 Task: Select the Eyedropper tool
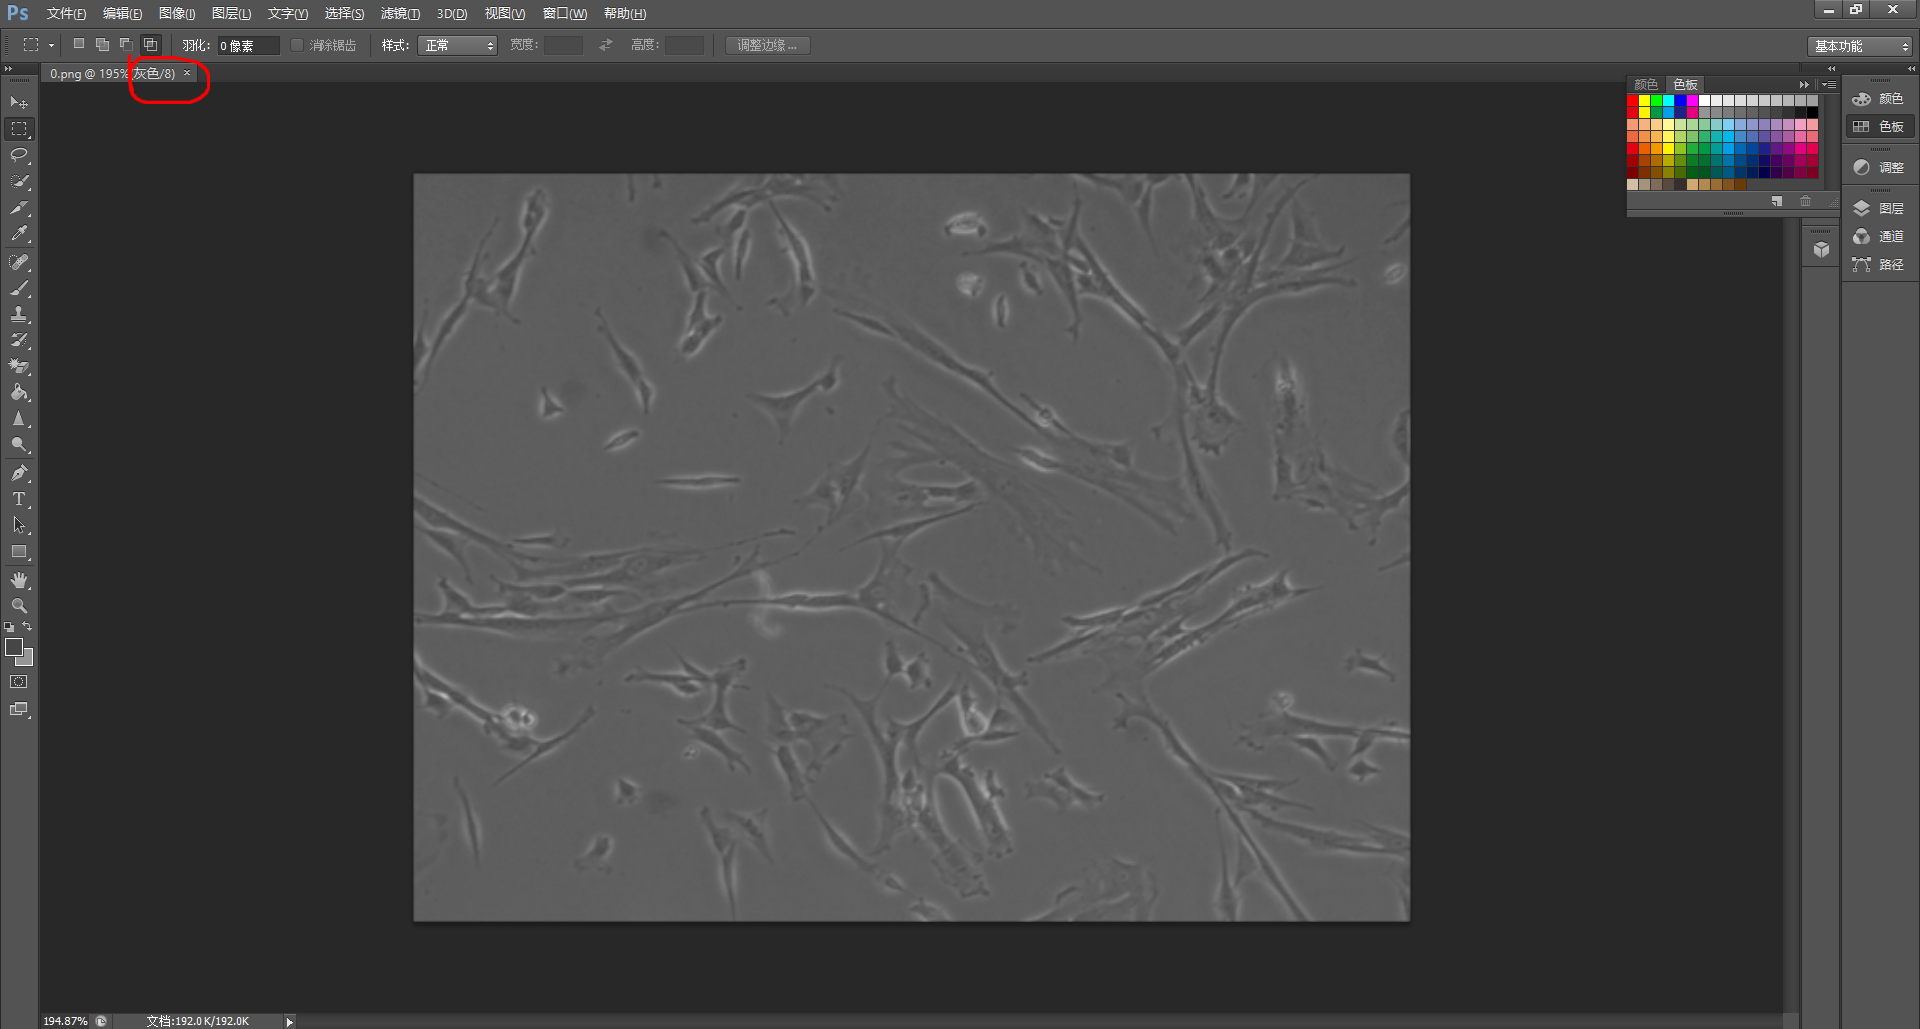[x=18, y=234]
